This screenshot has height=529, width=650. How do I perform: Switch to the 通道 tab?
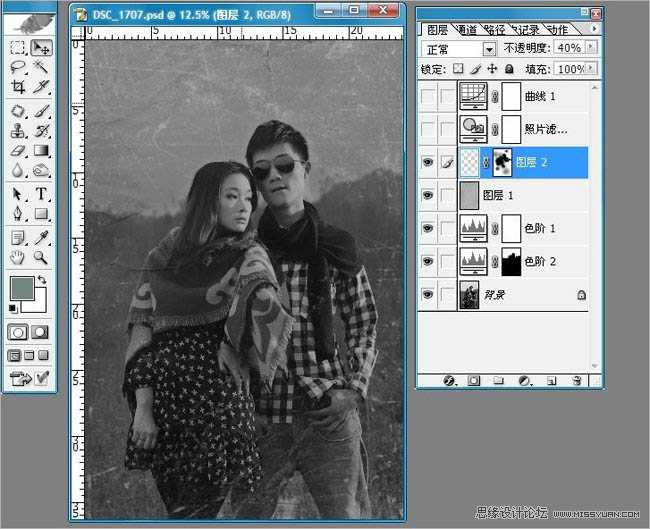tap(467, 29)
